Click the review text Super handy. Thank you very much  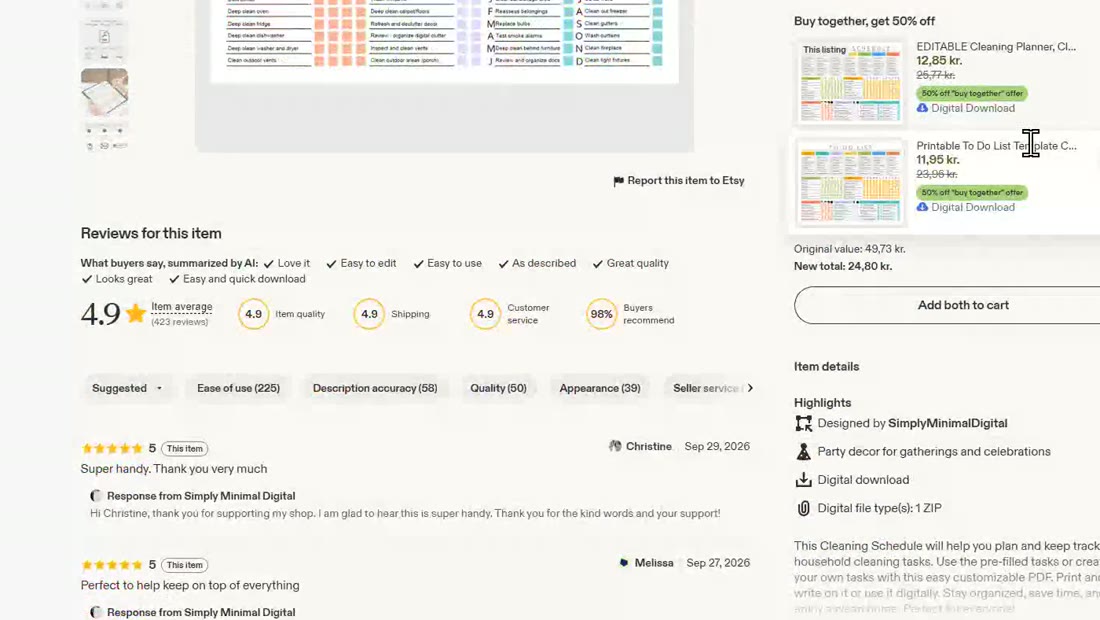pyautogui.click(x=174, y=469)
